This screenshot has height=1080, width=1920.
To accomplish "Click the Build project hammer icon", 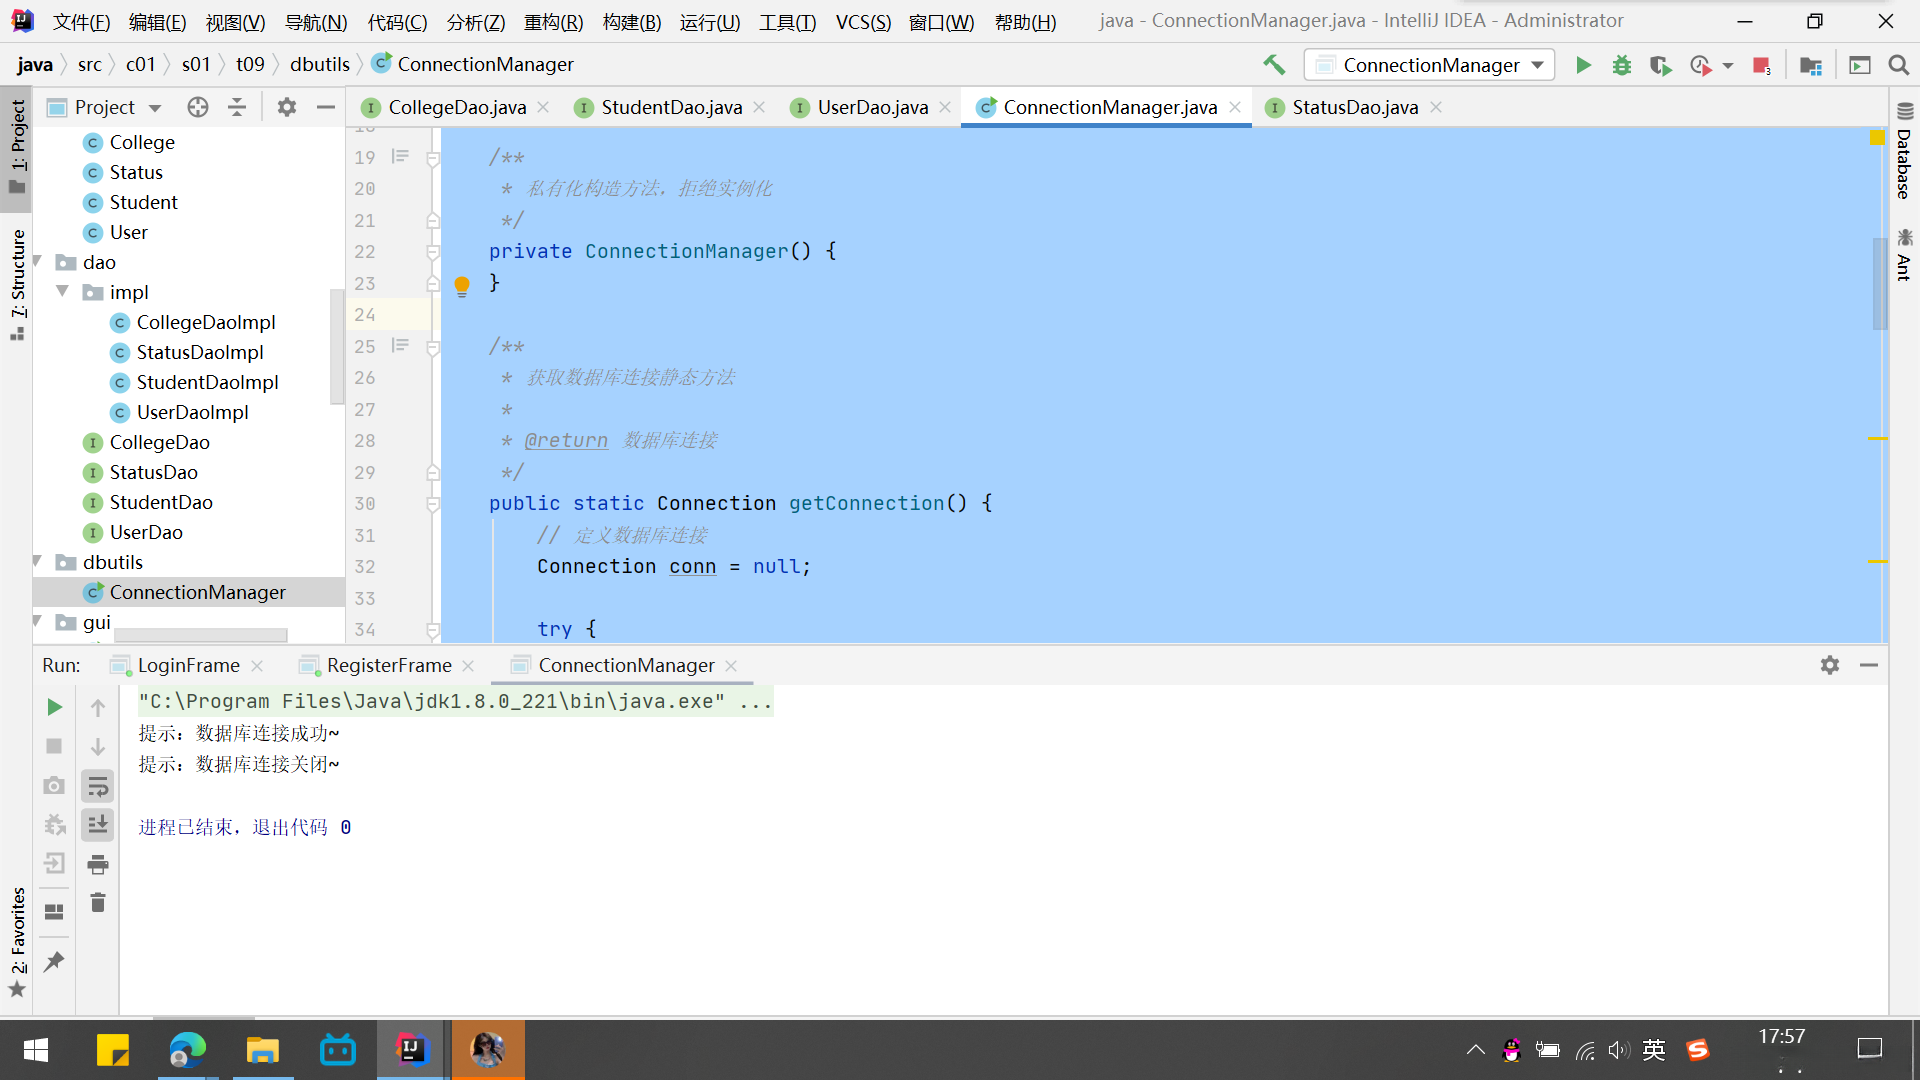I will 1274,65.
